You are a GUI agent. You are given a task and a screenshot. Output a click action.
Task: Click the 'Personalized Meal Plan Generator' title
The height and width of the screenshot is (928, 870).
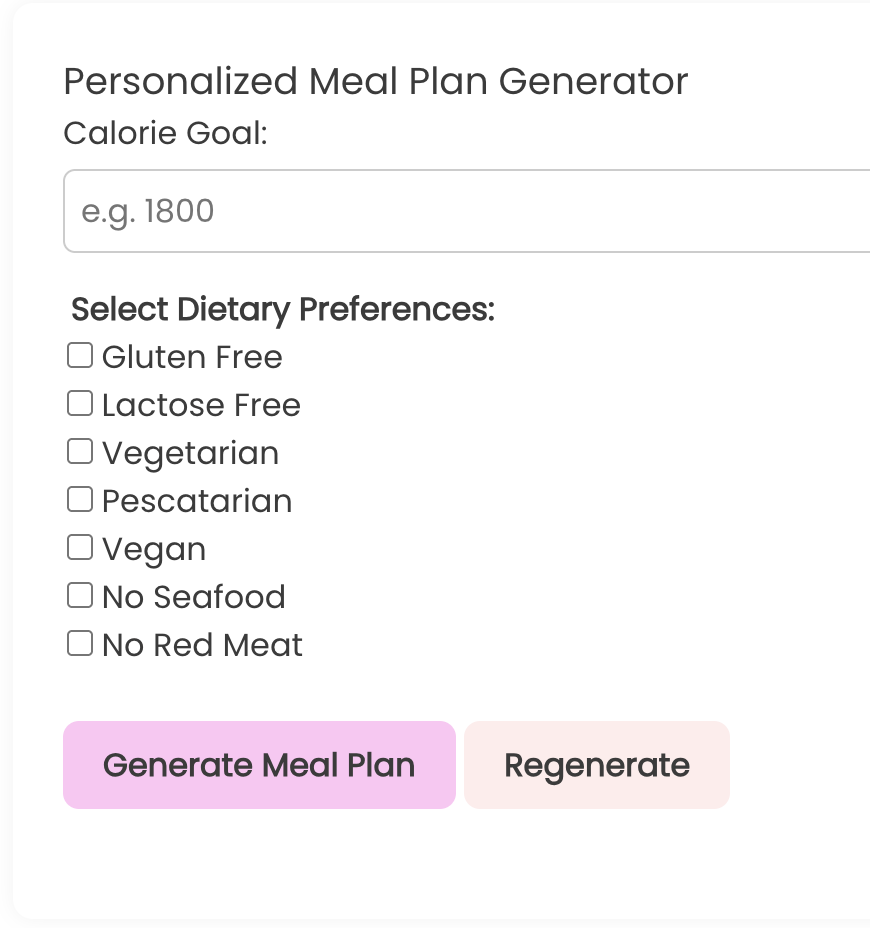click(x=376, y=81)
